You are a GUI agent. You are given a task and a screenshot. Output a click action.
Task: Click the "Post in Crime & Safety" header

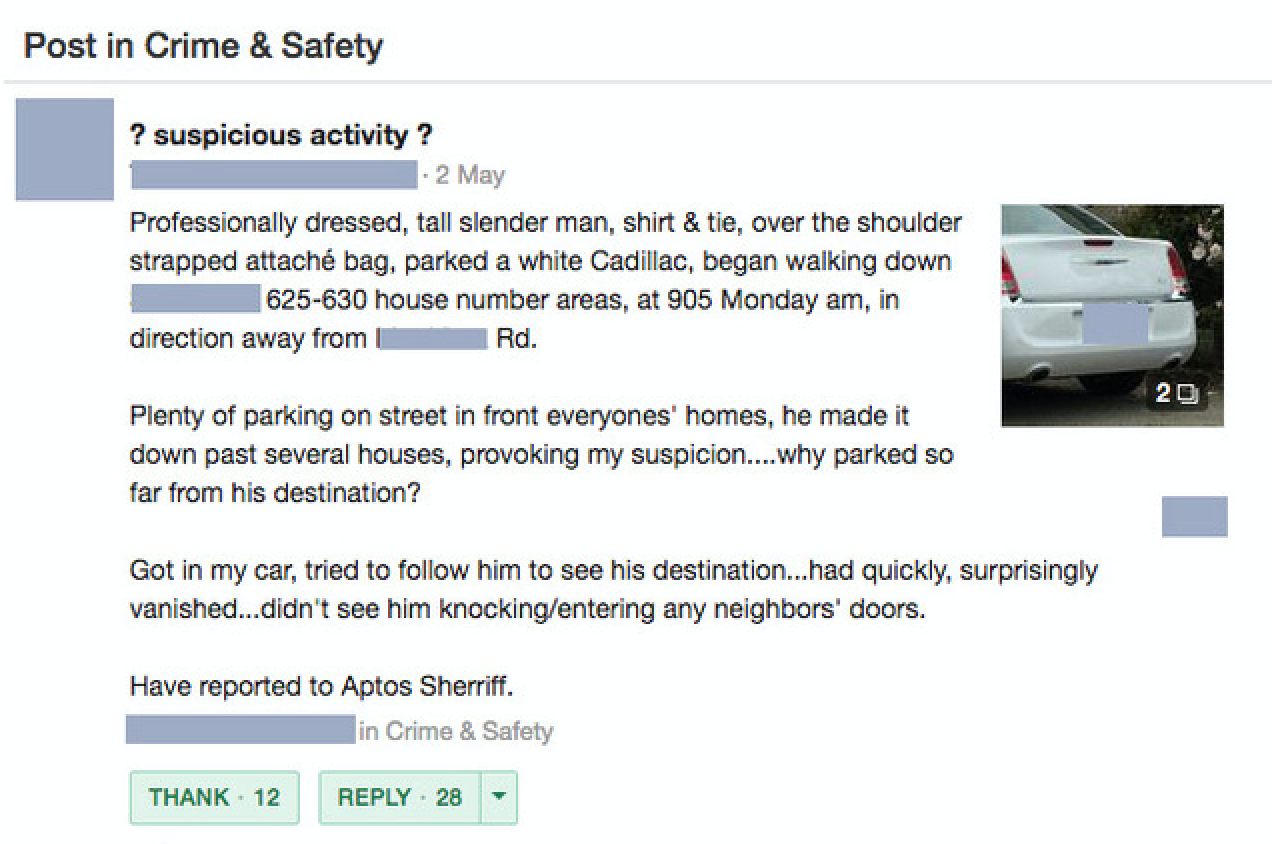click(203, 46)
